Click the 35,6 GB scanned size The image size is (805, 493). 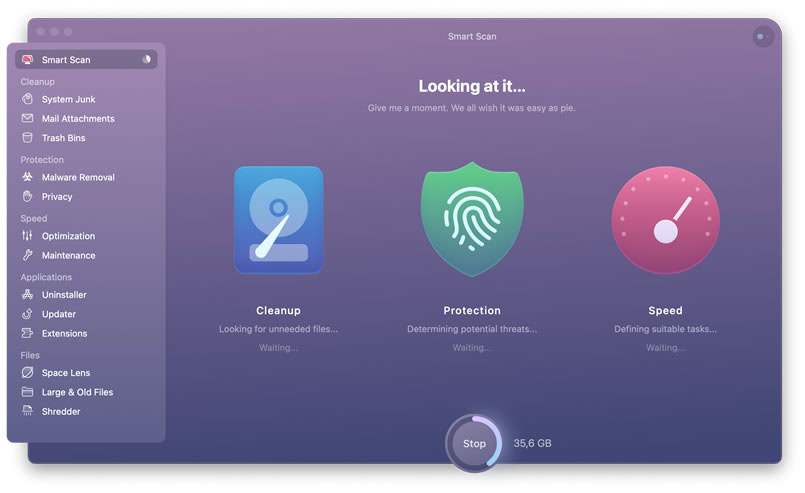(x=532, y=443)
